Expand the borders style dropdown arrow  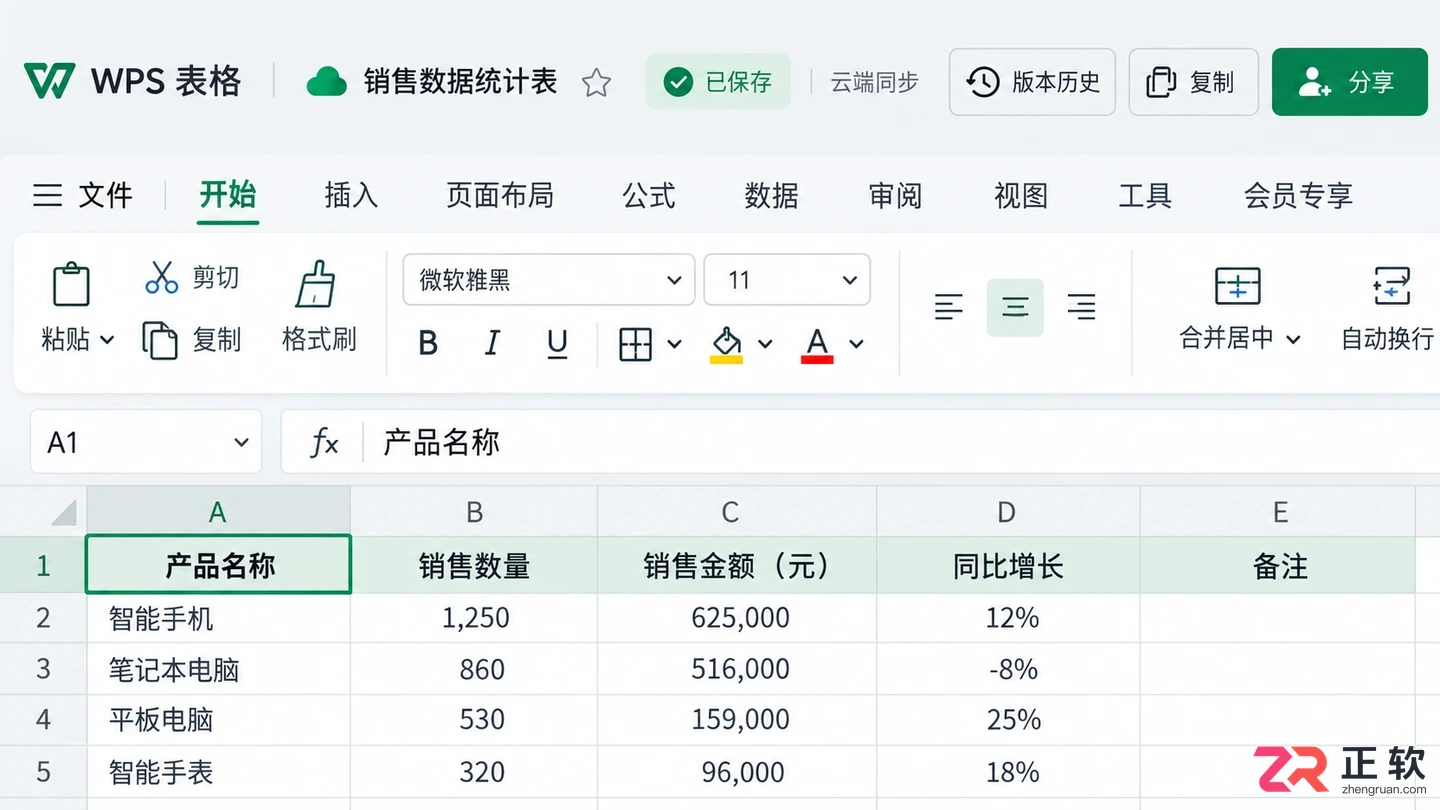click(675, 344)
